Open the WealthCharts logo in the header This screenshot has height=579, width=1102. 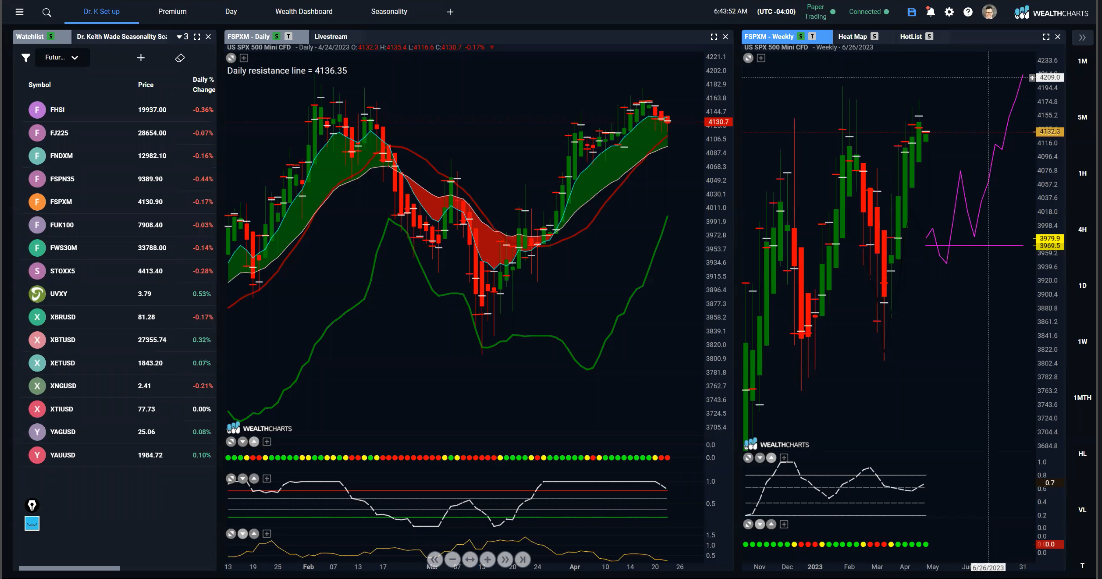click(x=1051, y=12)
